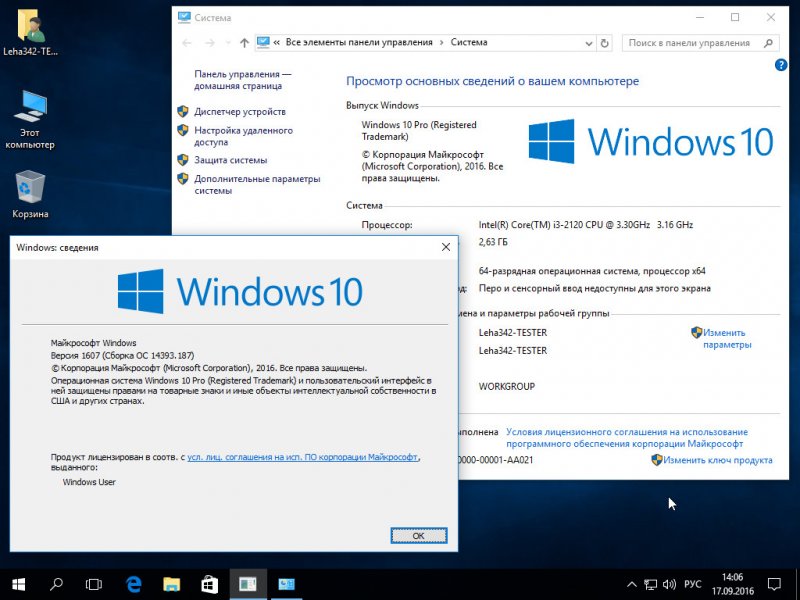Expand the chevron after 'Все элементы панели управления'
Image resolution: width=800 pixels, height=600 pixels.
click(x=441, y=43)
